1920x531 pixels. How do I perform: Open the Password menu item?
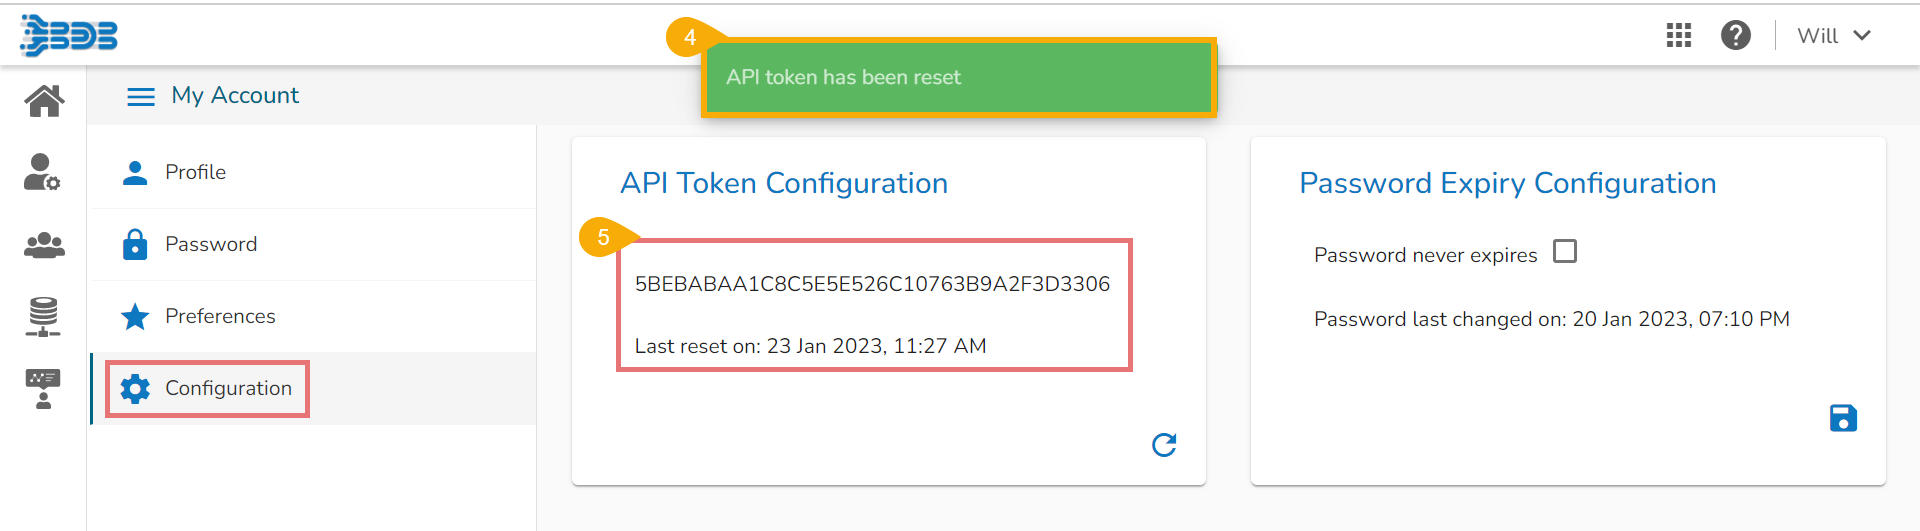211,244
